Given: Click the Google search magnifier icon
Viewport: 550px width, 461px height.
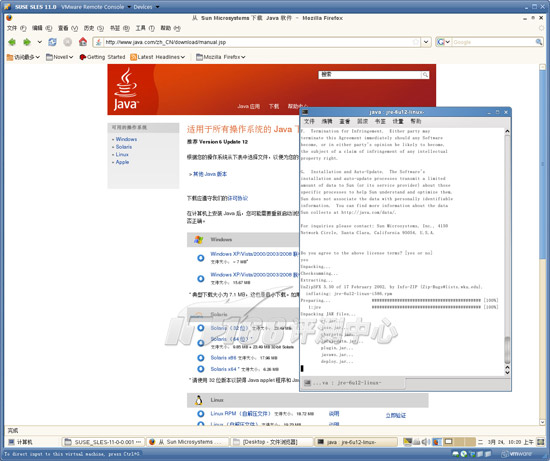Looking at the screenshot, I should (x=539, y=42).
